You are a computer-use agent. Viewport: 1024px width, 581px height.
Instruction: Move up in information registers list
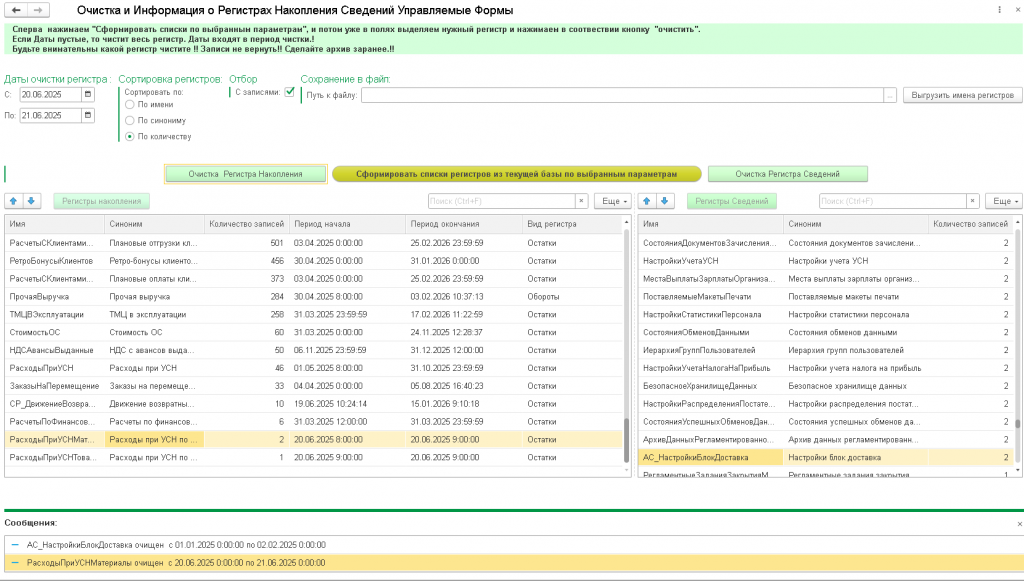coord(645,201)
